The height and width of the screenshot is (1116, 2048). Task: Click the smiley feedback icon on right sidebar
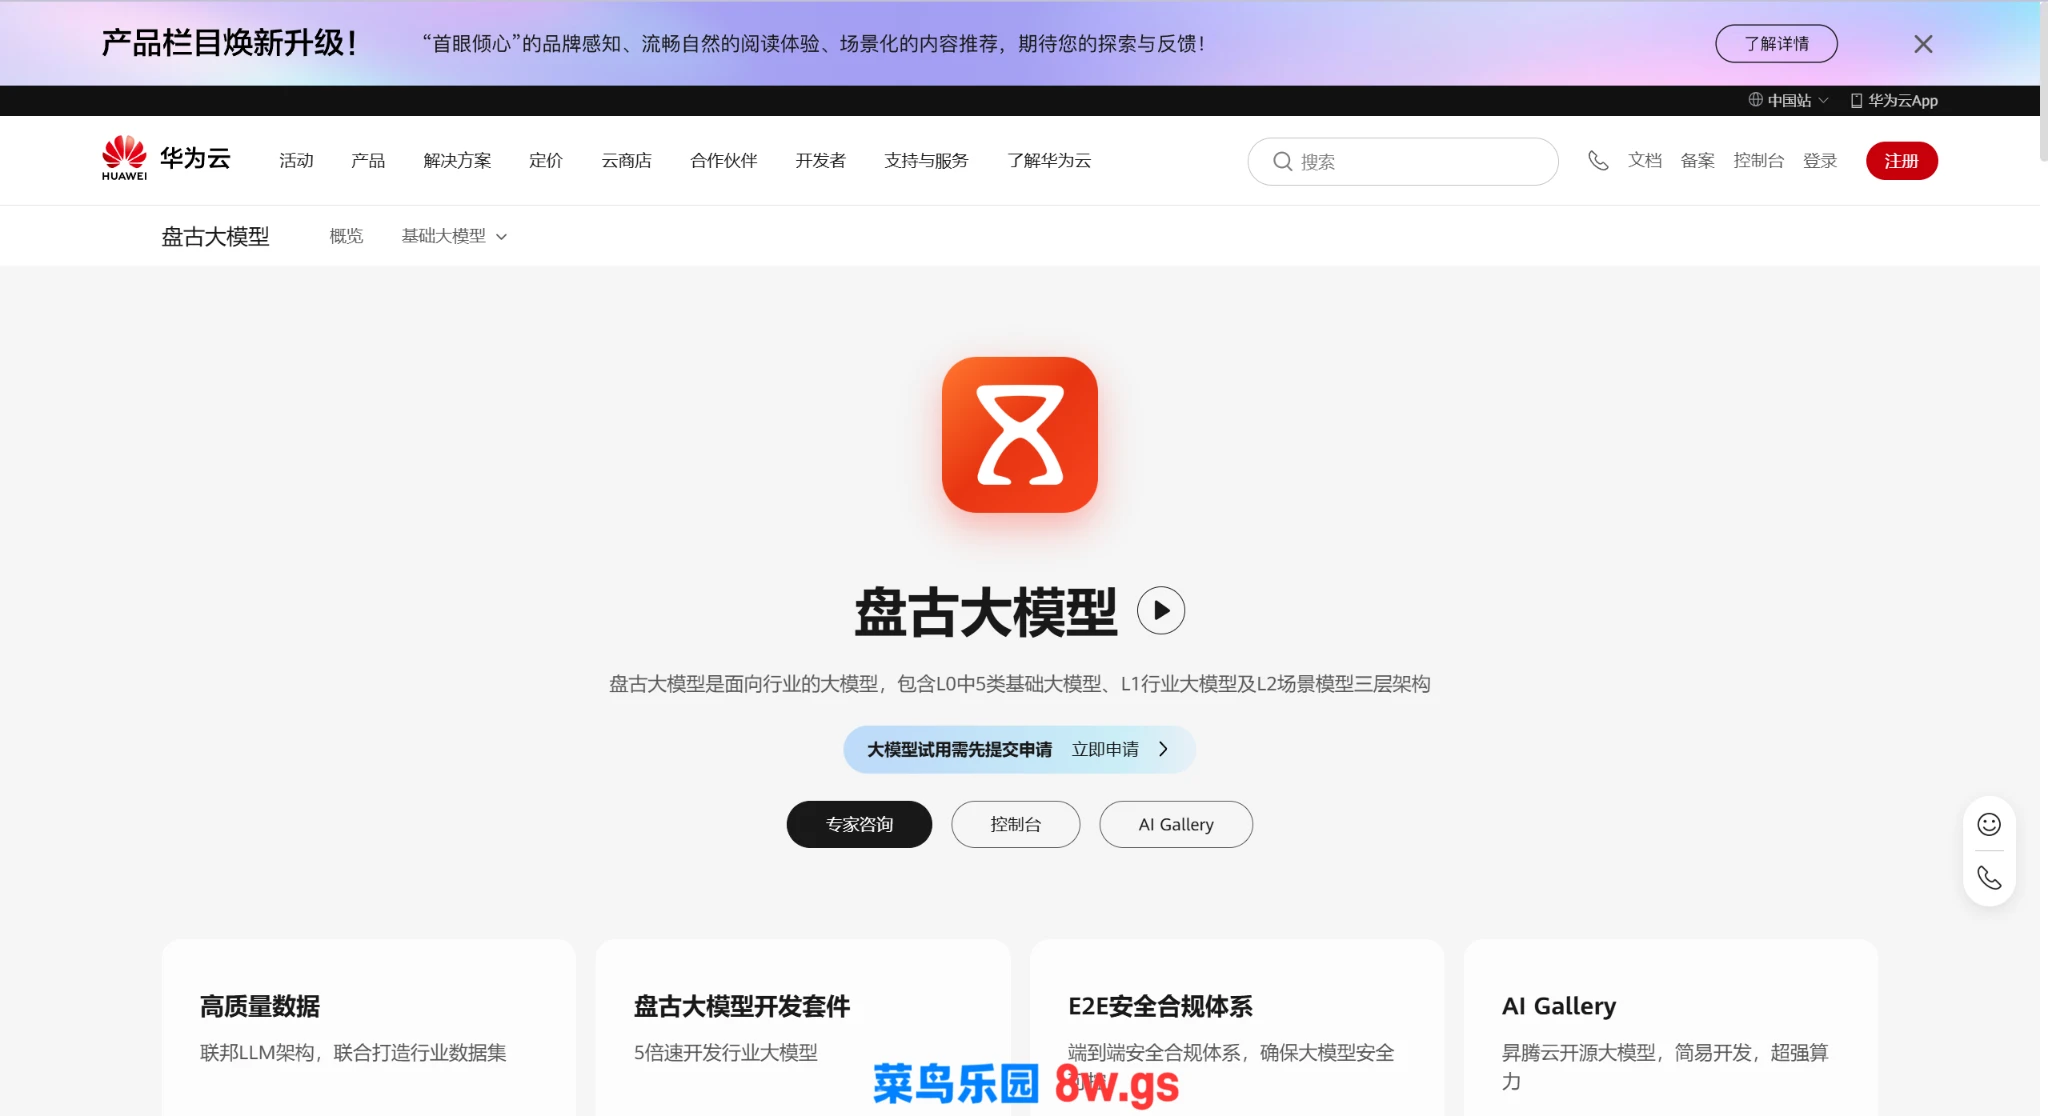click(1989, 824)
